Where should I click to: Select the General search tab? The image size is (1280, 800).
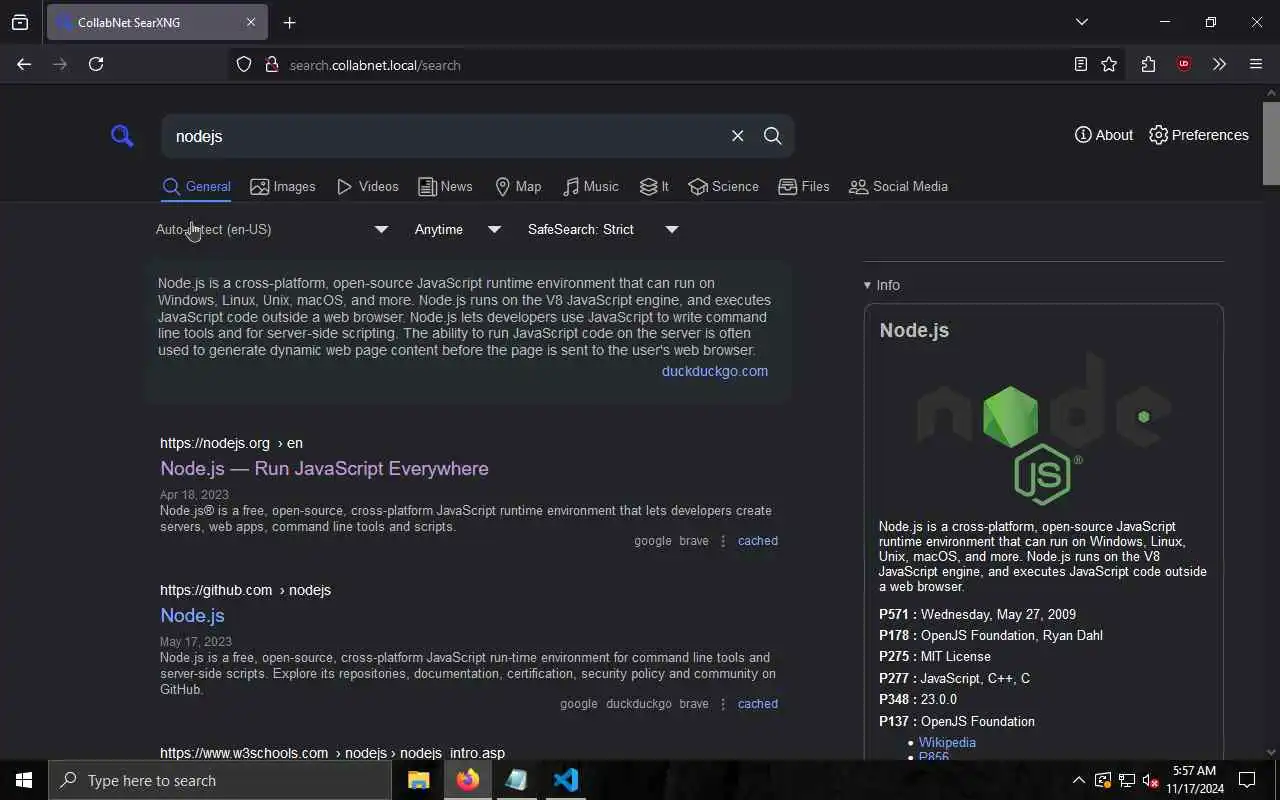[196, 187]
